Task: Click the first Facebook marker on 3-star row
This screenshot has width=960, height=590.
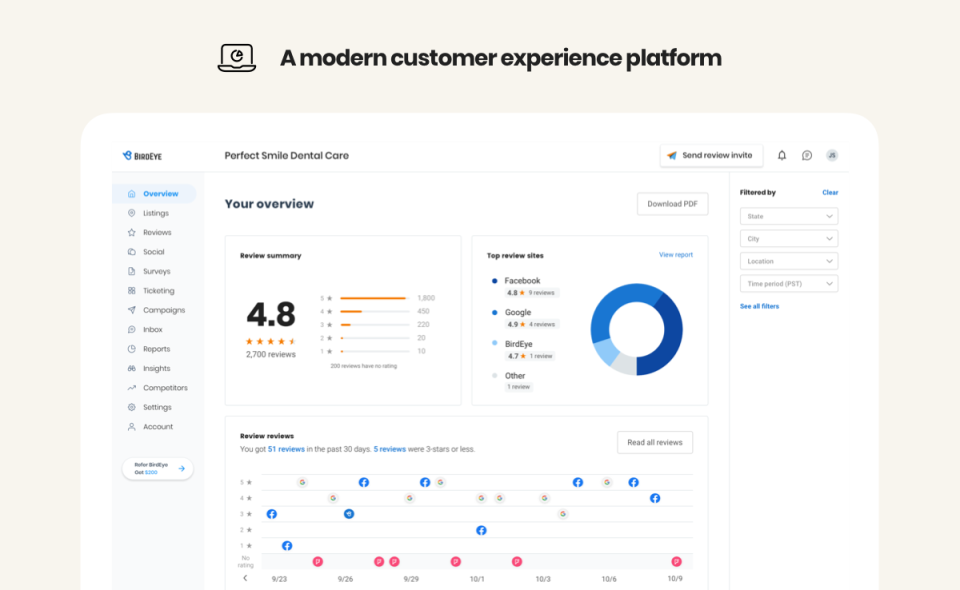Action: tap(272, 514)
